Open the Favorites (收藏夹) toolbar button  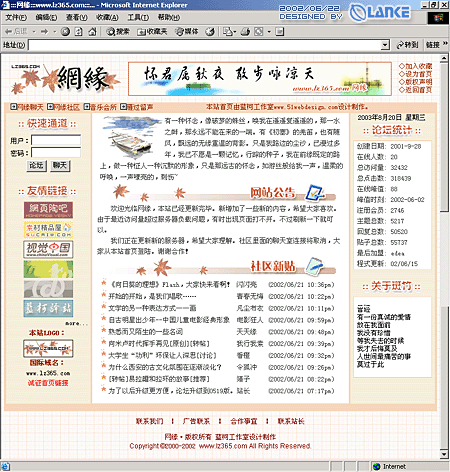[x=152, y=32]
